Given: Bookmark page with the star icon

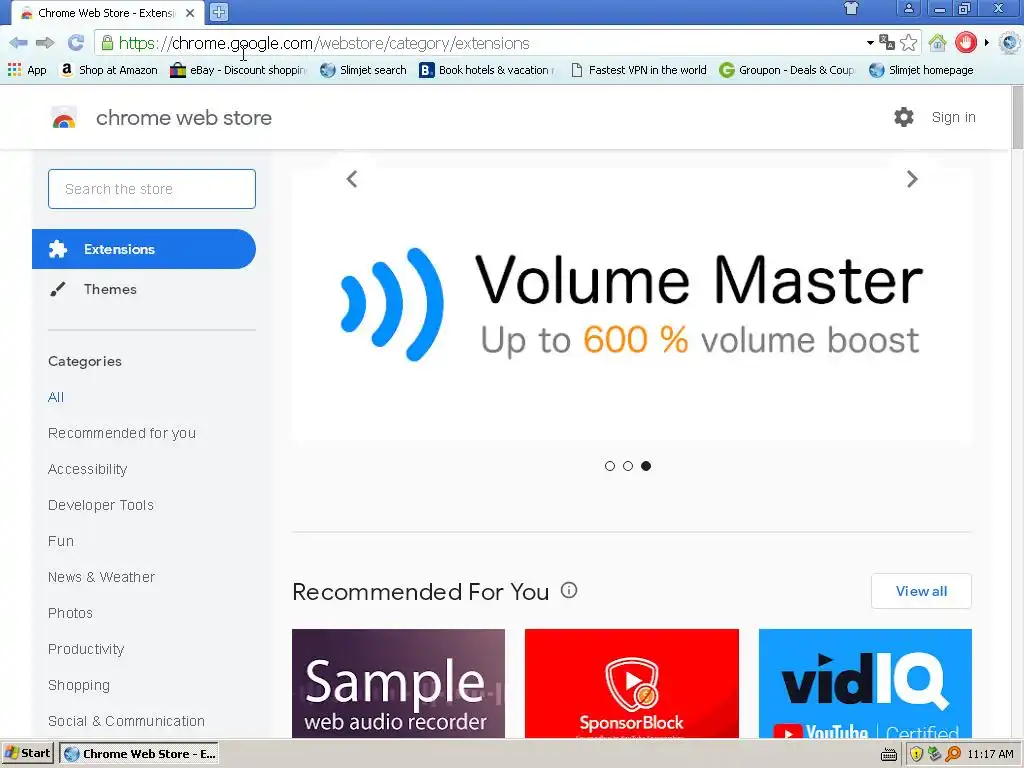Looking at the screenshot, I should click(908, 43).
